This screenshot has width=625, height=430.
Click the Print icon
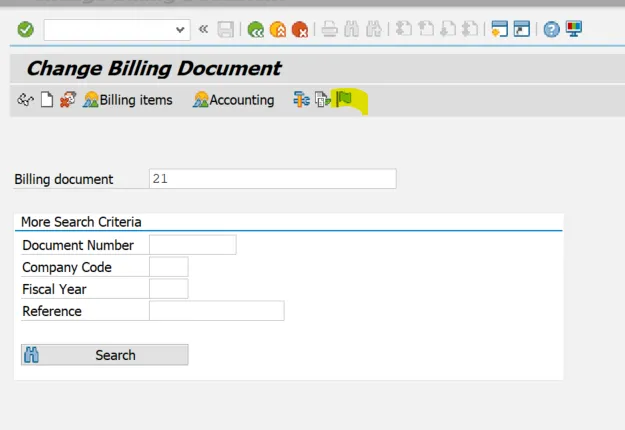[330, 29]
